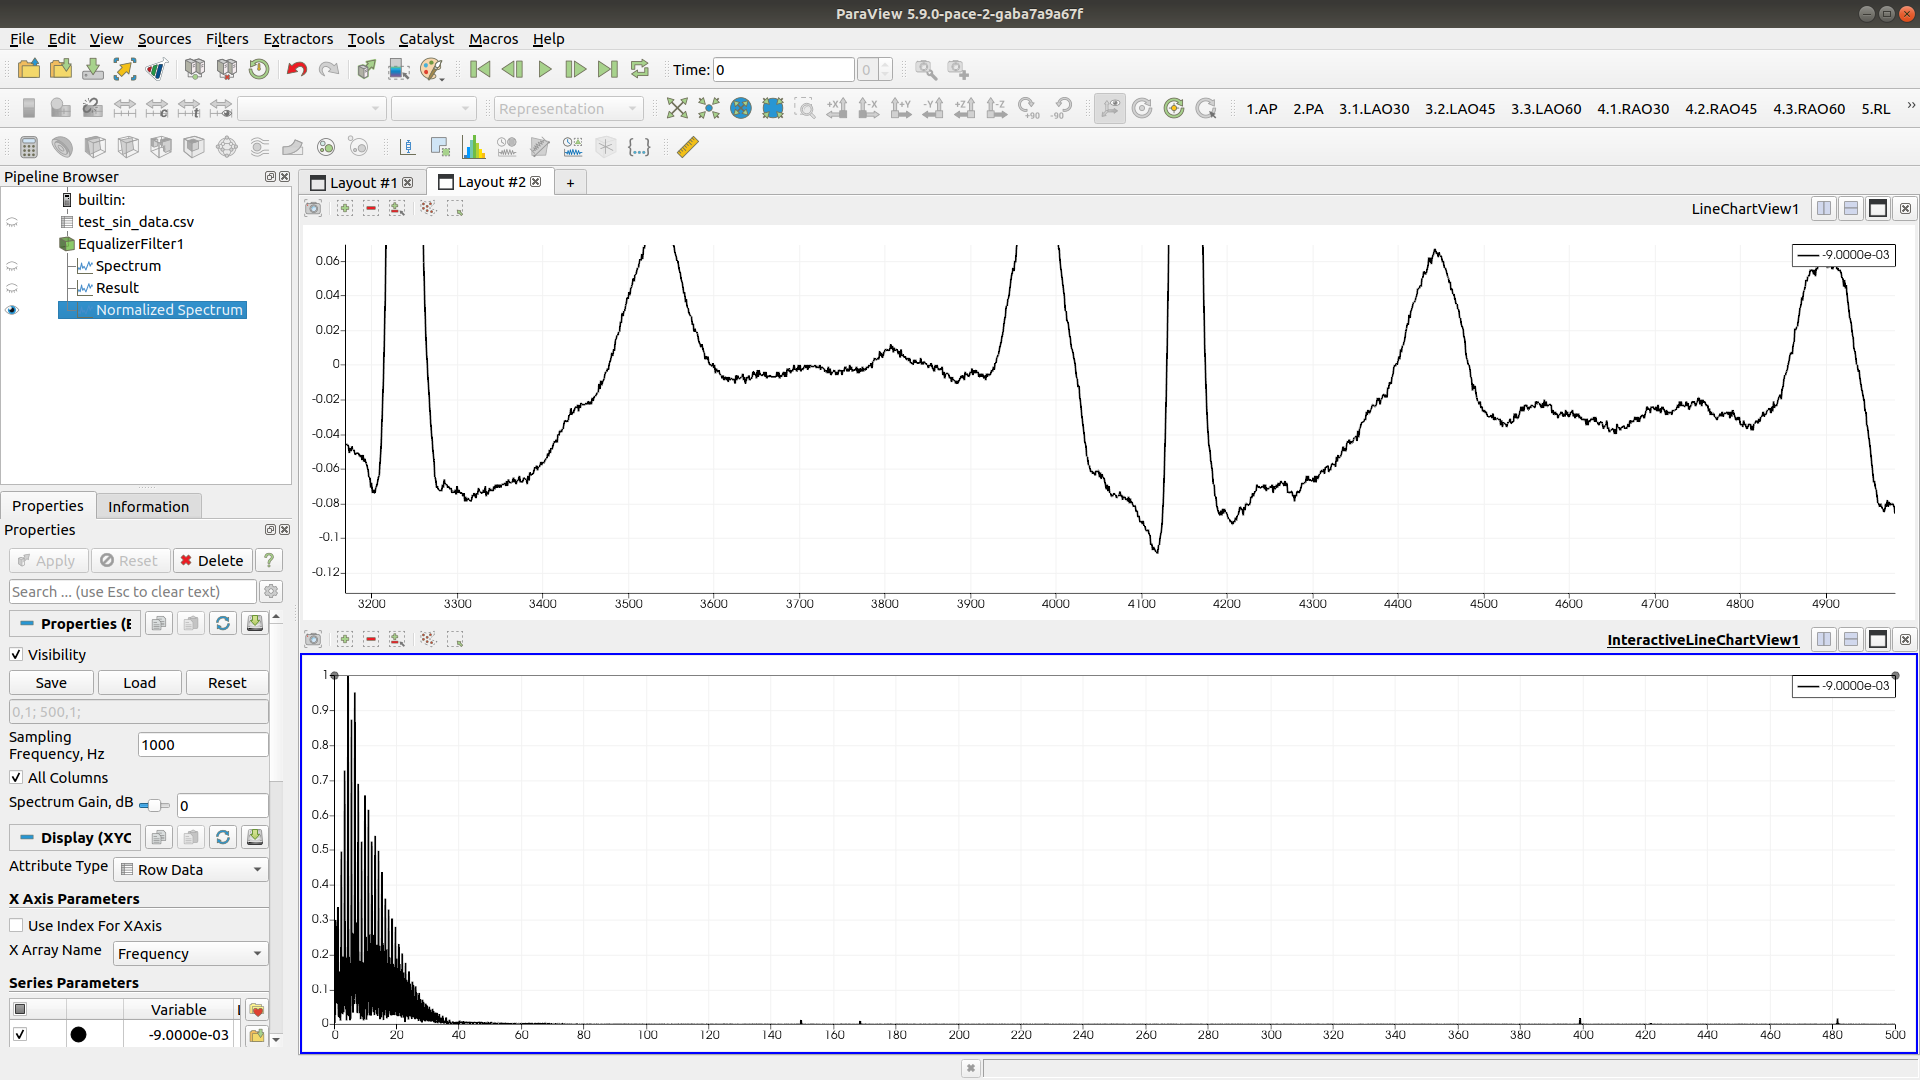Viewport: 1920px width, 1080px height.
Task: Open the Representation dropdown
Action: point(568,108)
